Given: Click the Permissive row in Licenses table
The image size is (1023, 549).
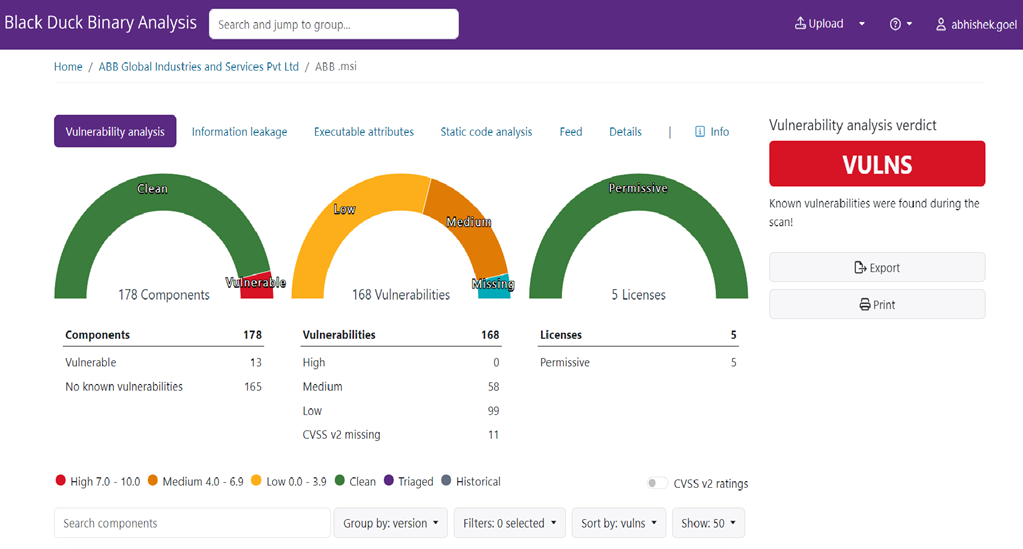Looking at the screenshot, I should [638, 362].
